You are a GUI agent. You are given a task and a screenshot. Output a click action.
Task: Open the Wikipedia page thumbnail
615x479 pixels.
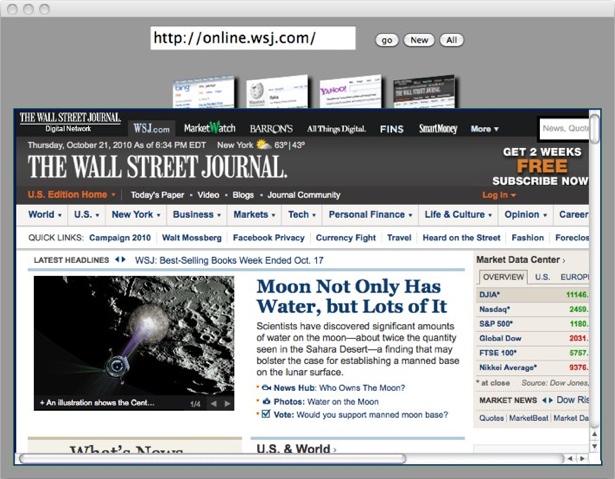(277, 91)
